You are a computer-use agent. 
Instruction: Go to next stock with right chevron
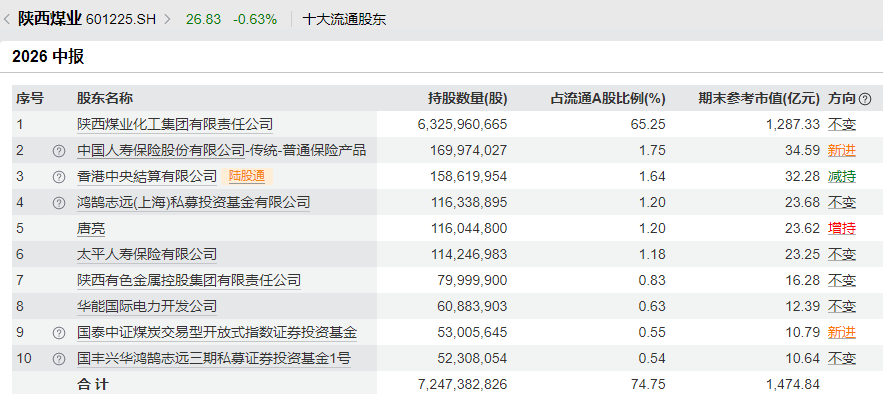[167, 20]
